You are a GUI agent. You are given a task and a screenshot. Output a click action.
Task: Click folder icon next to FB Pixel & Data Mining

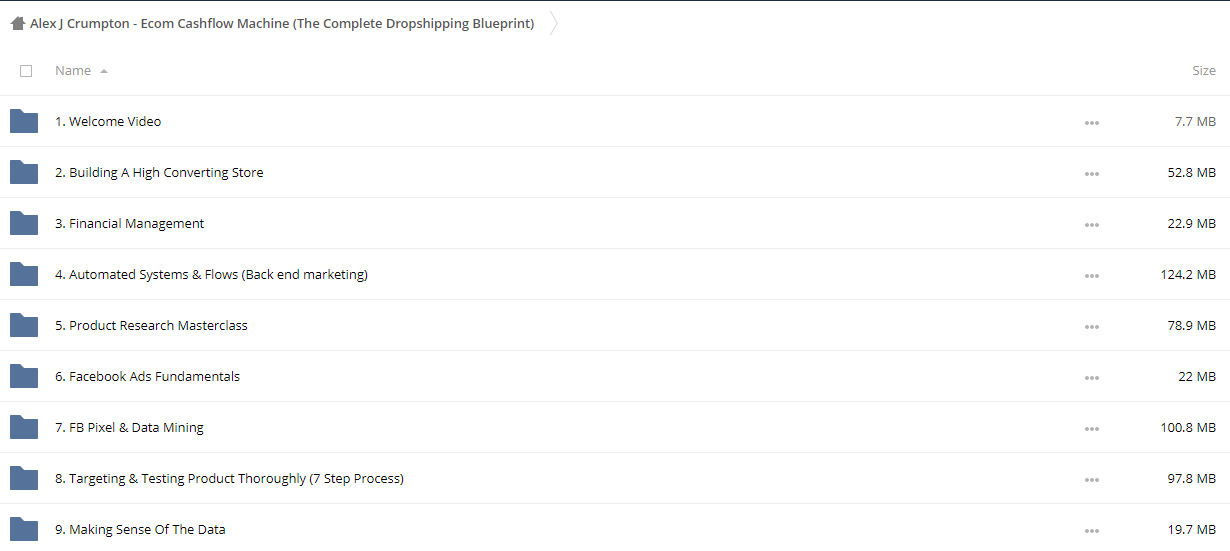[x=24, y=427]
